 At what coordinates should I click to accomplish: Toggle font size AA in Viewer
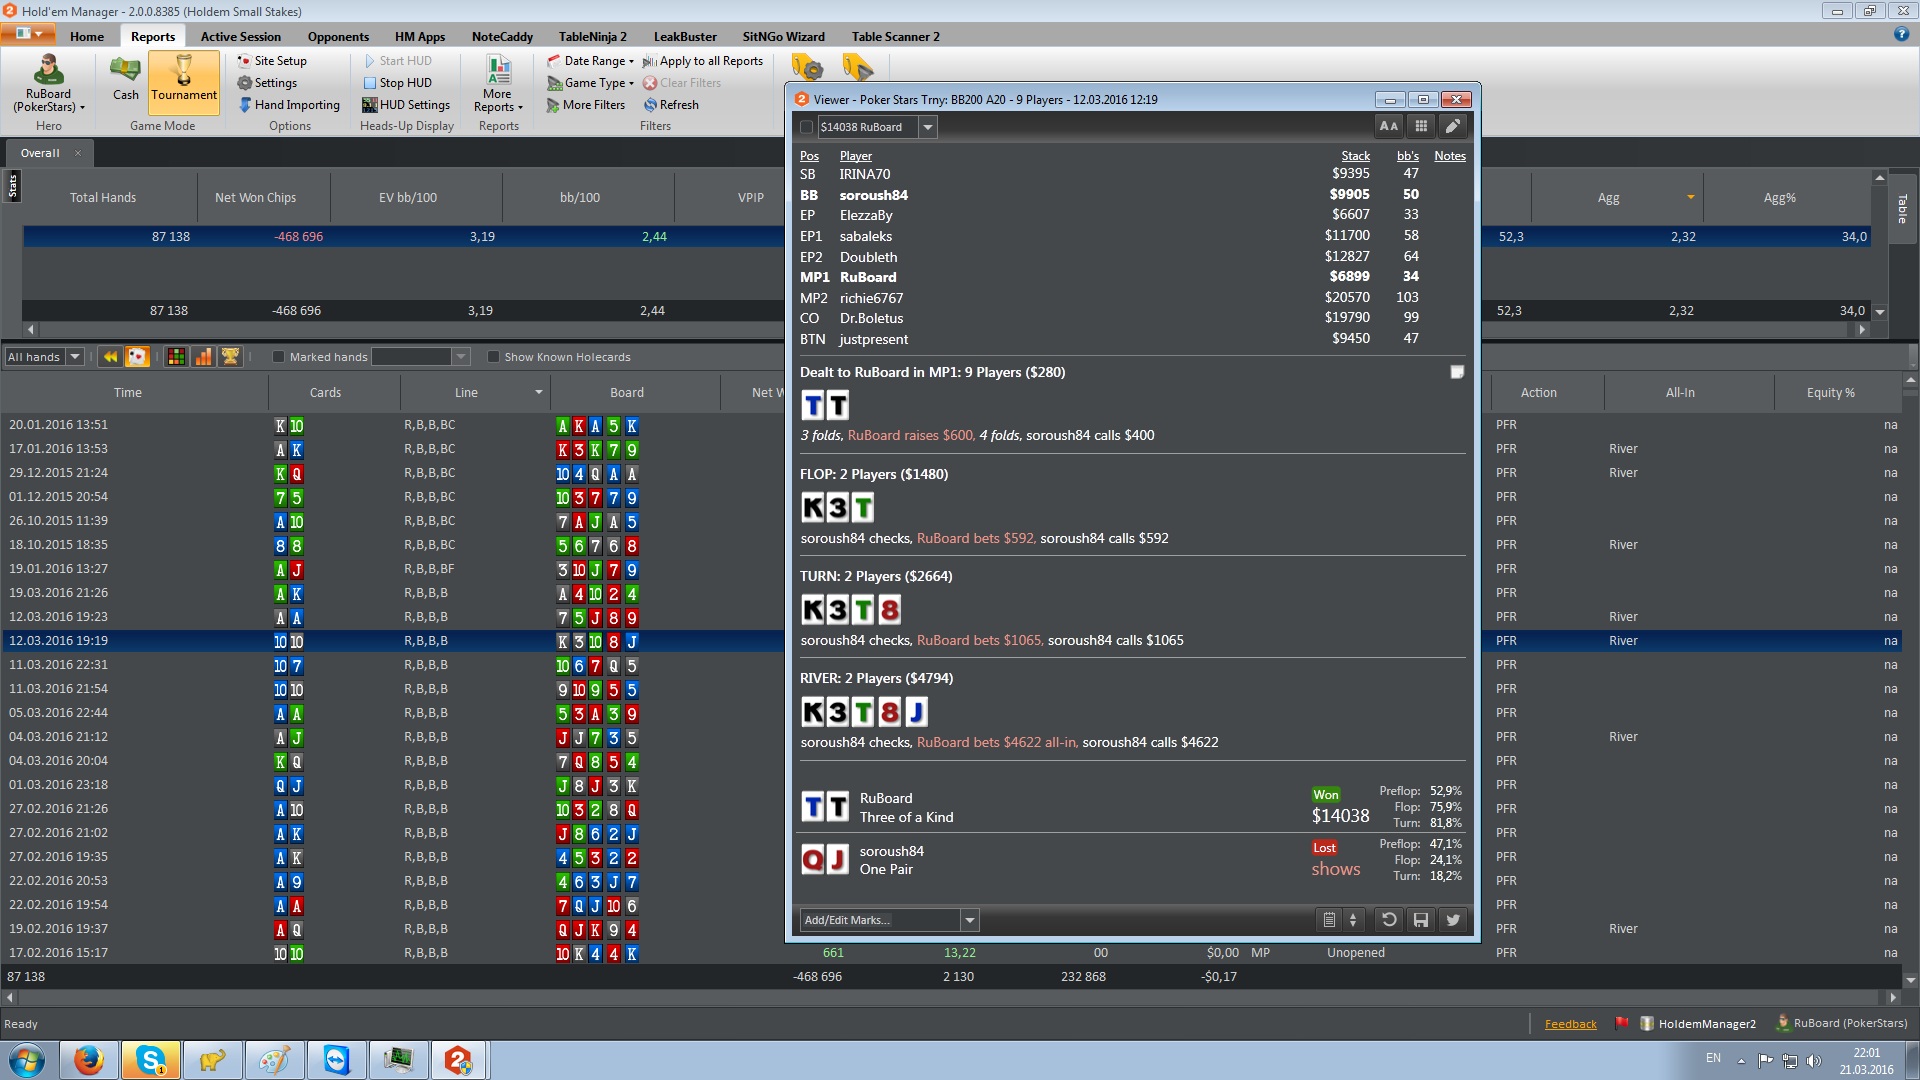pyautogui.click(x=1389, y=126)
